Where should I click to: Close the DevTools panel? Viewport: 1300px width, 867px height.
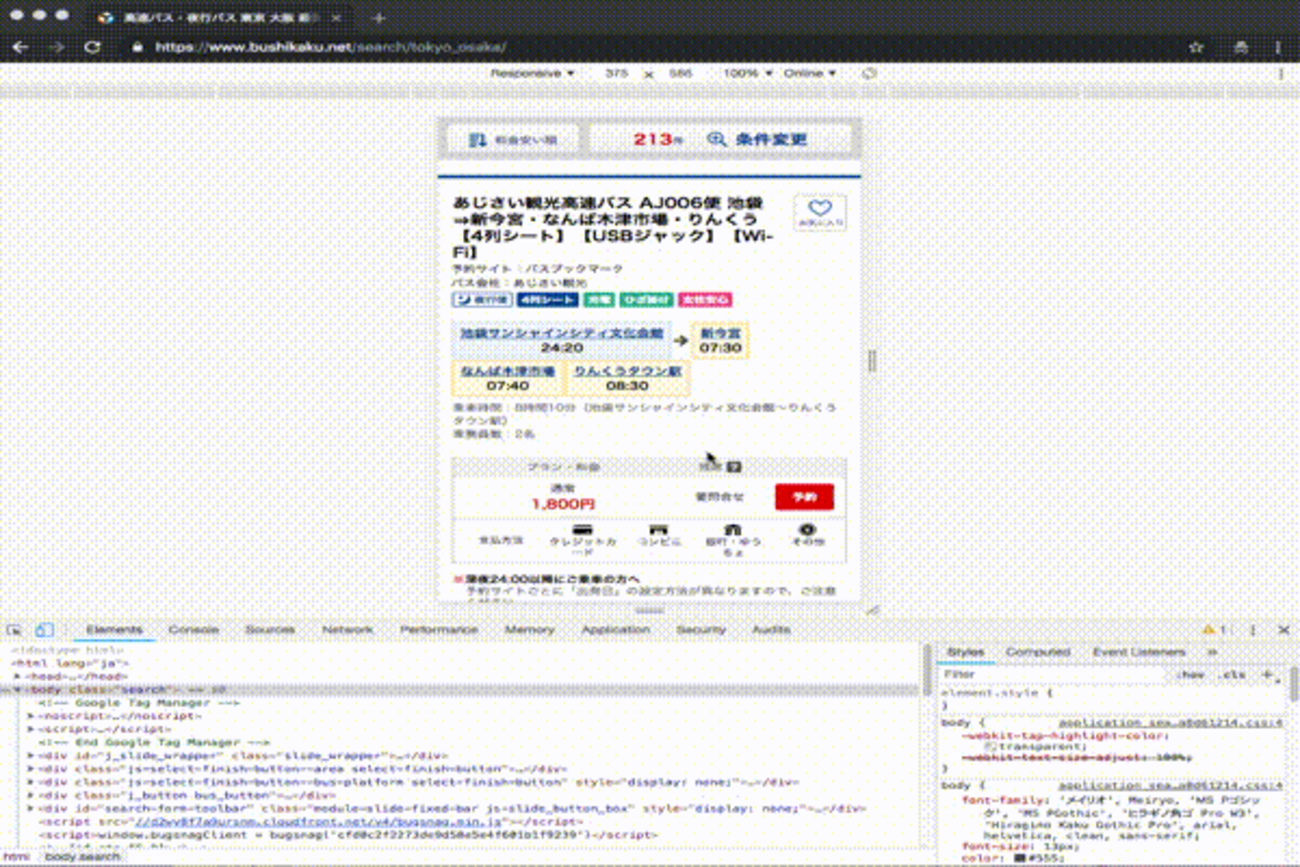(x=1284, y=630)
